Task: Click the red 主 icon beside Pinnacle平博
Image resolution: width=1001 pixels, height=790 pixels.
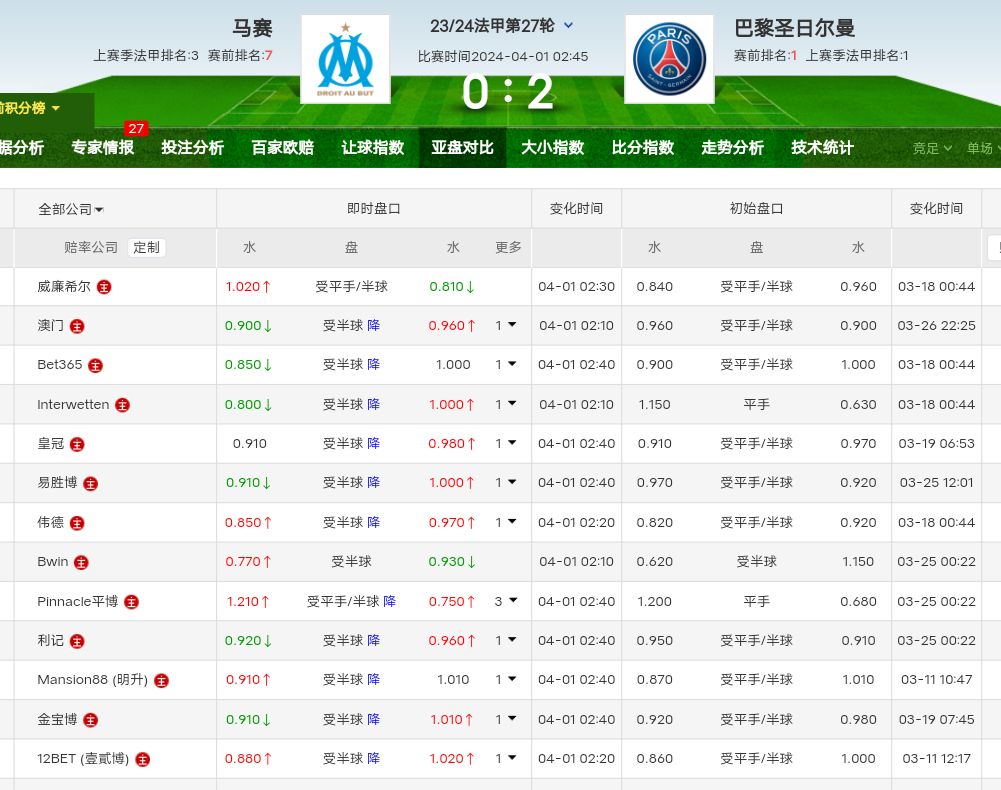Action: click(131, 602)
